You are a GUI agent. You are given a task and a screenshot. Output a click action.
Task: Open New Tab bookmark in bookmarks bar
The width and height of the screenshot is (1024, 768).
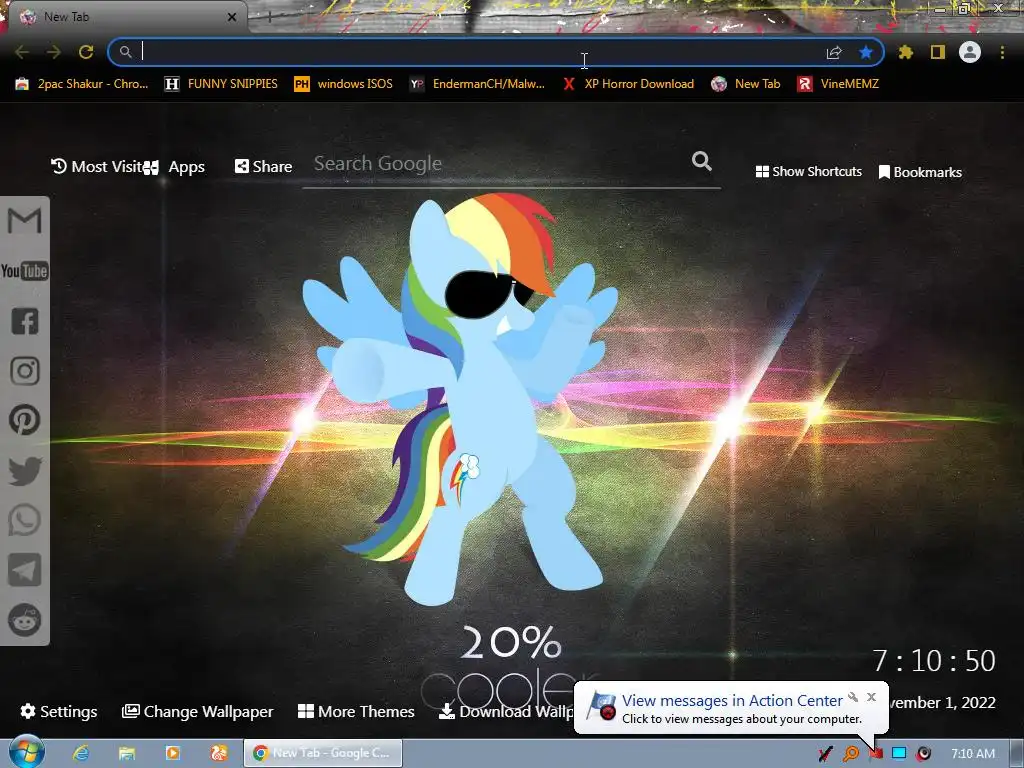tap(746, 84)
